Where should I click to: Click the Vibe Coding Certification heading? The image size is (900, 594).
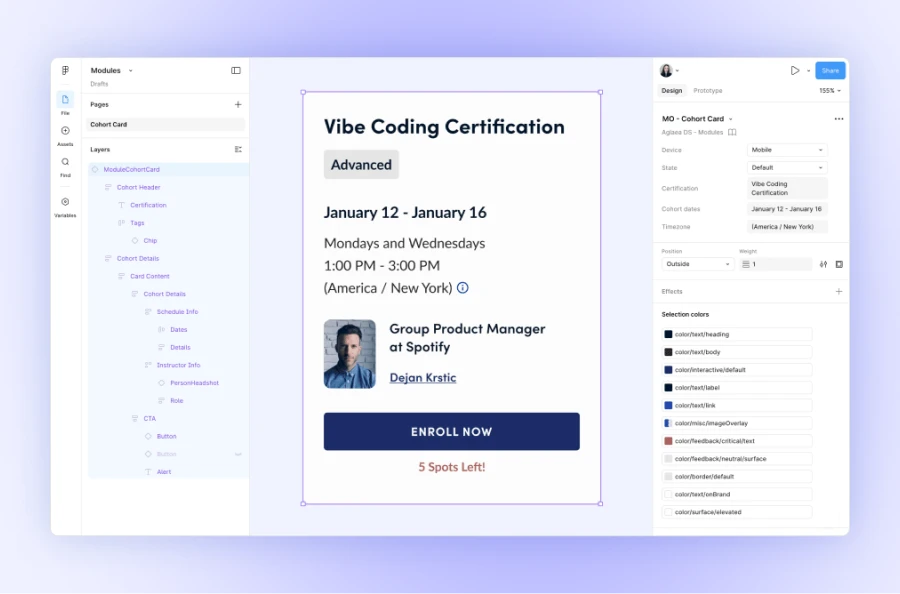444,127
